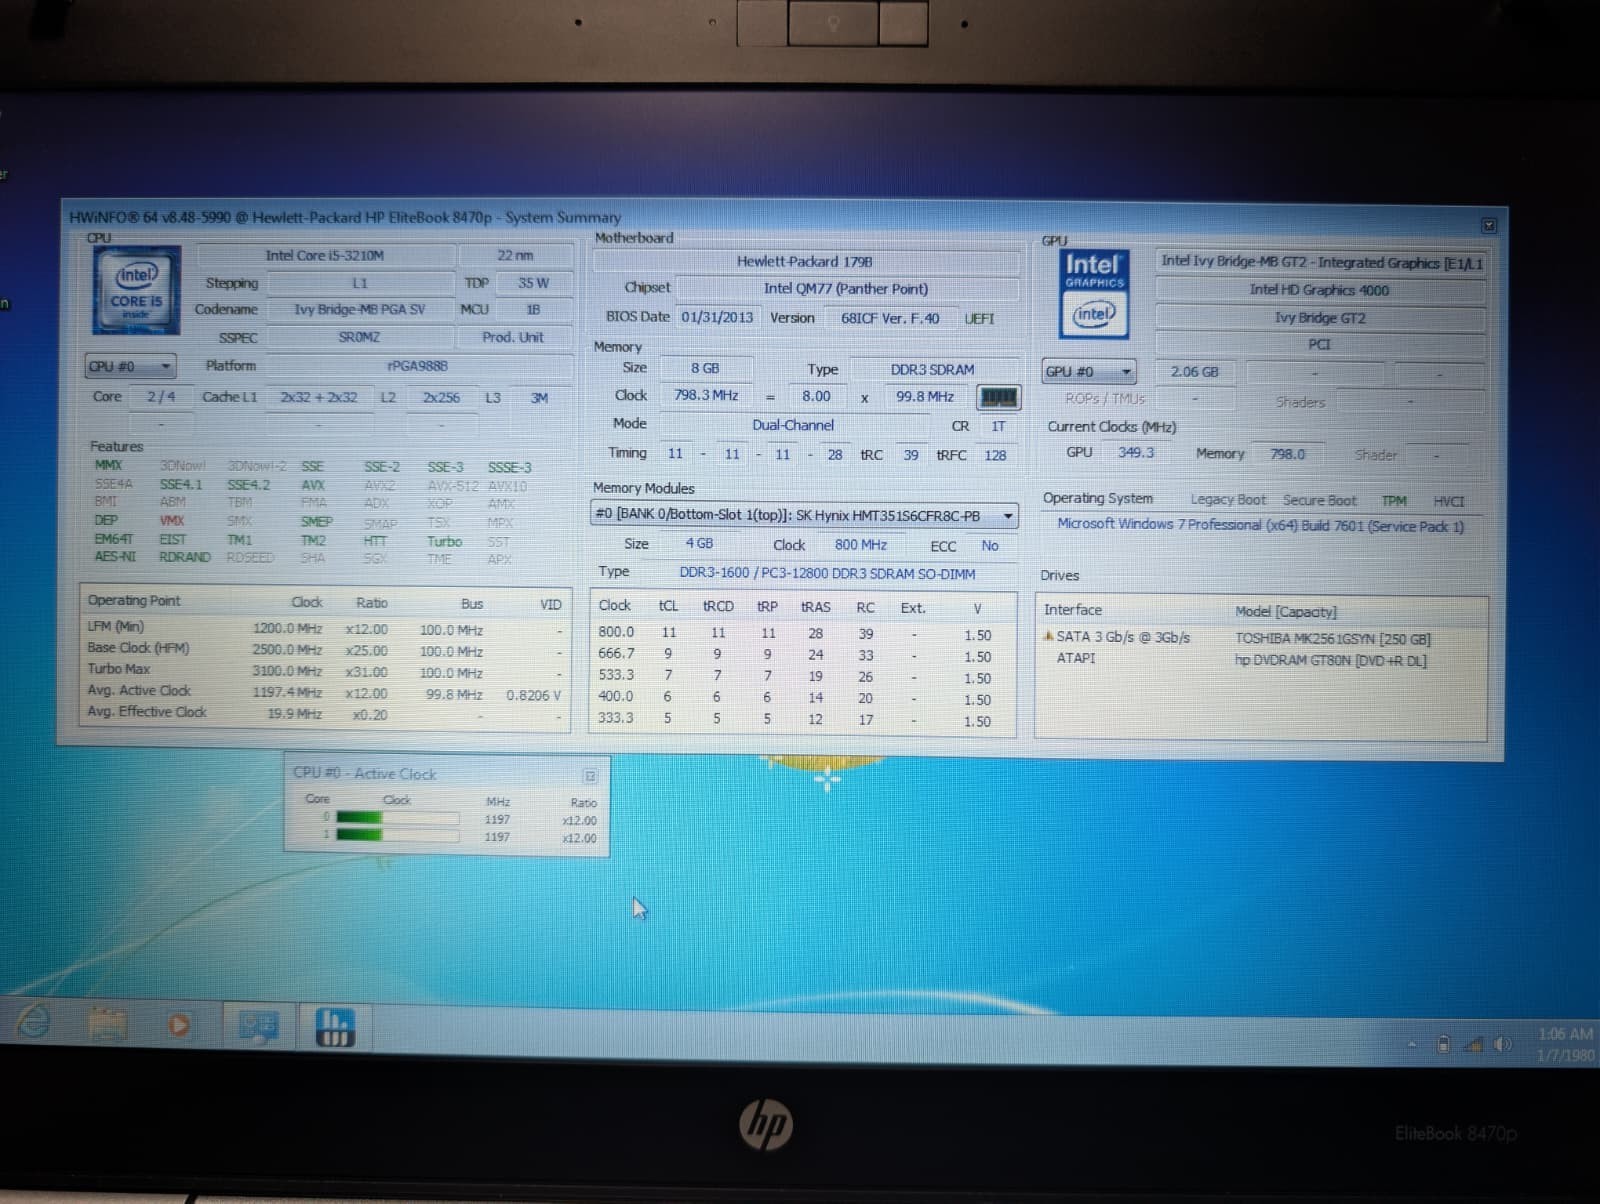
Task: Open the taskbar clock showing 1:06 AM
Action: pyautogui.click(x=1566, y=1044)
